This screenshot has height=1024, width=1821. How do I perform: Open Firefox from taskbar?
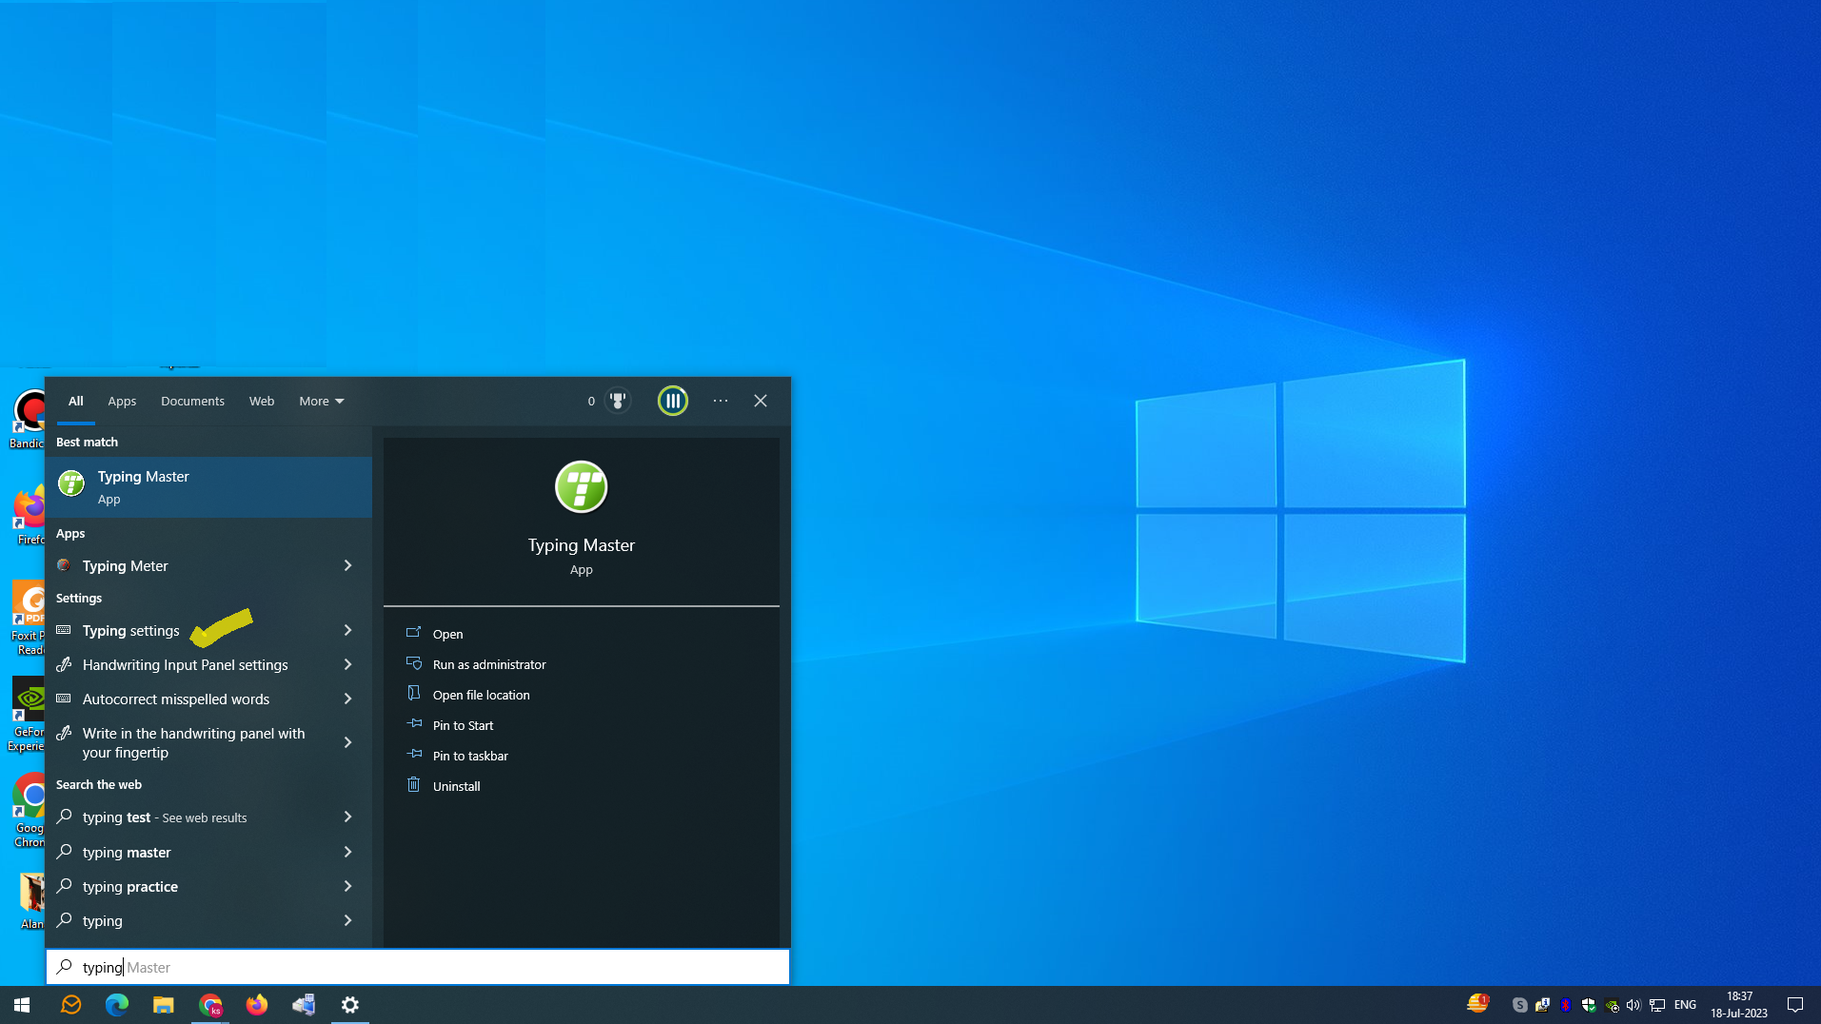point(257,1005)
